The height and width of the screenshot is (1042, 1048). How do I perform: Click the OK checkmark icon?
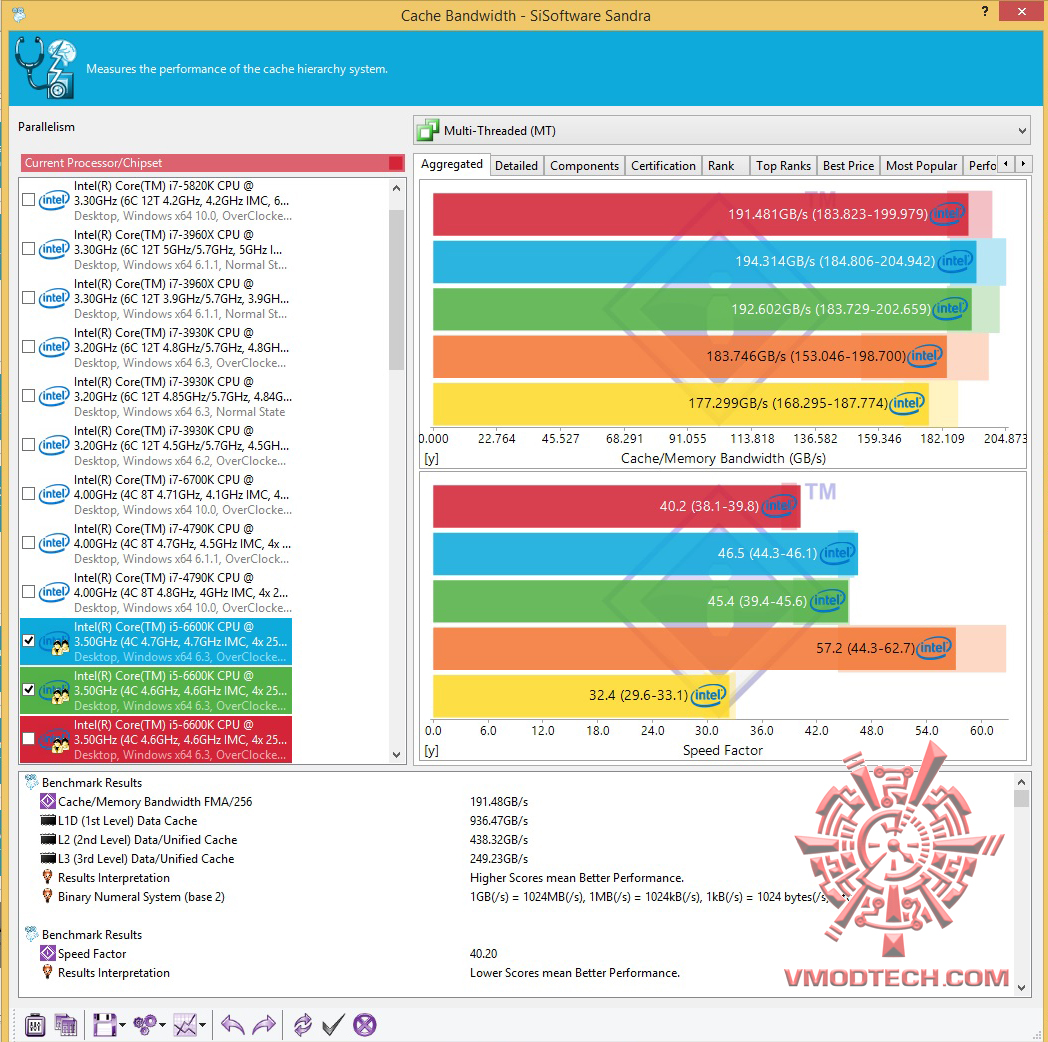pyautogui.click(x=333, y=1024)
